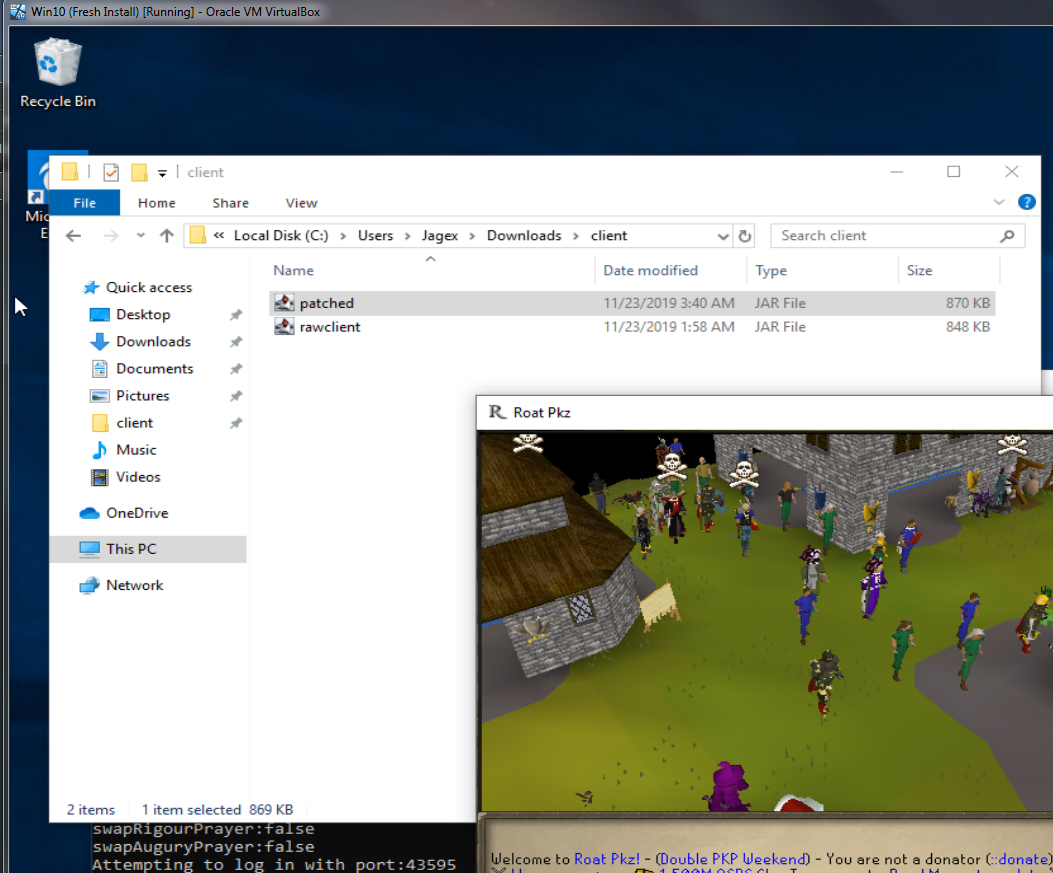Open the address bar history dropdown

click(x=723, y=236)
